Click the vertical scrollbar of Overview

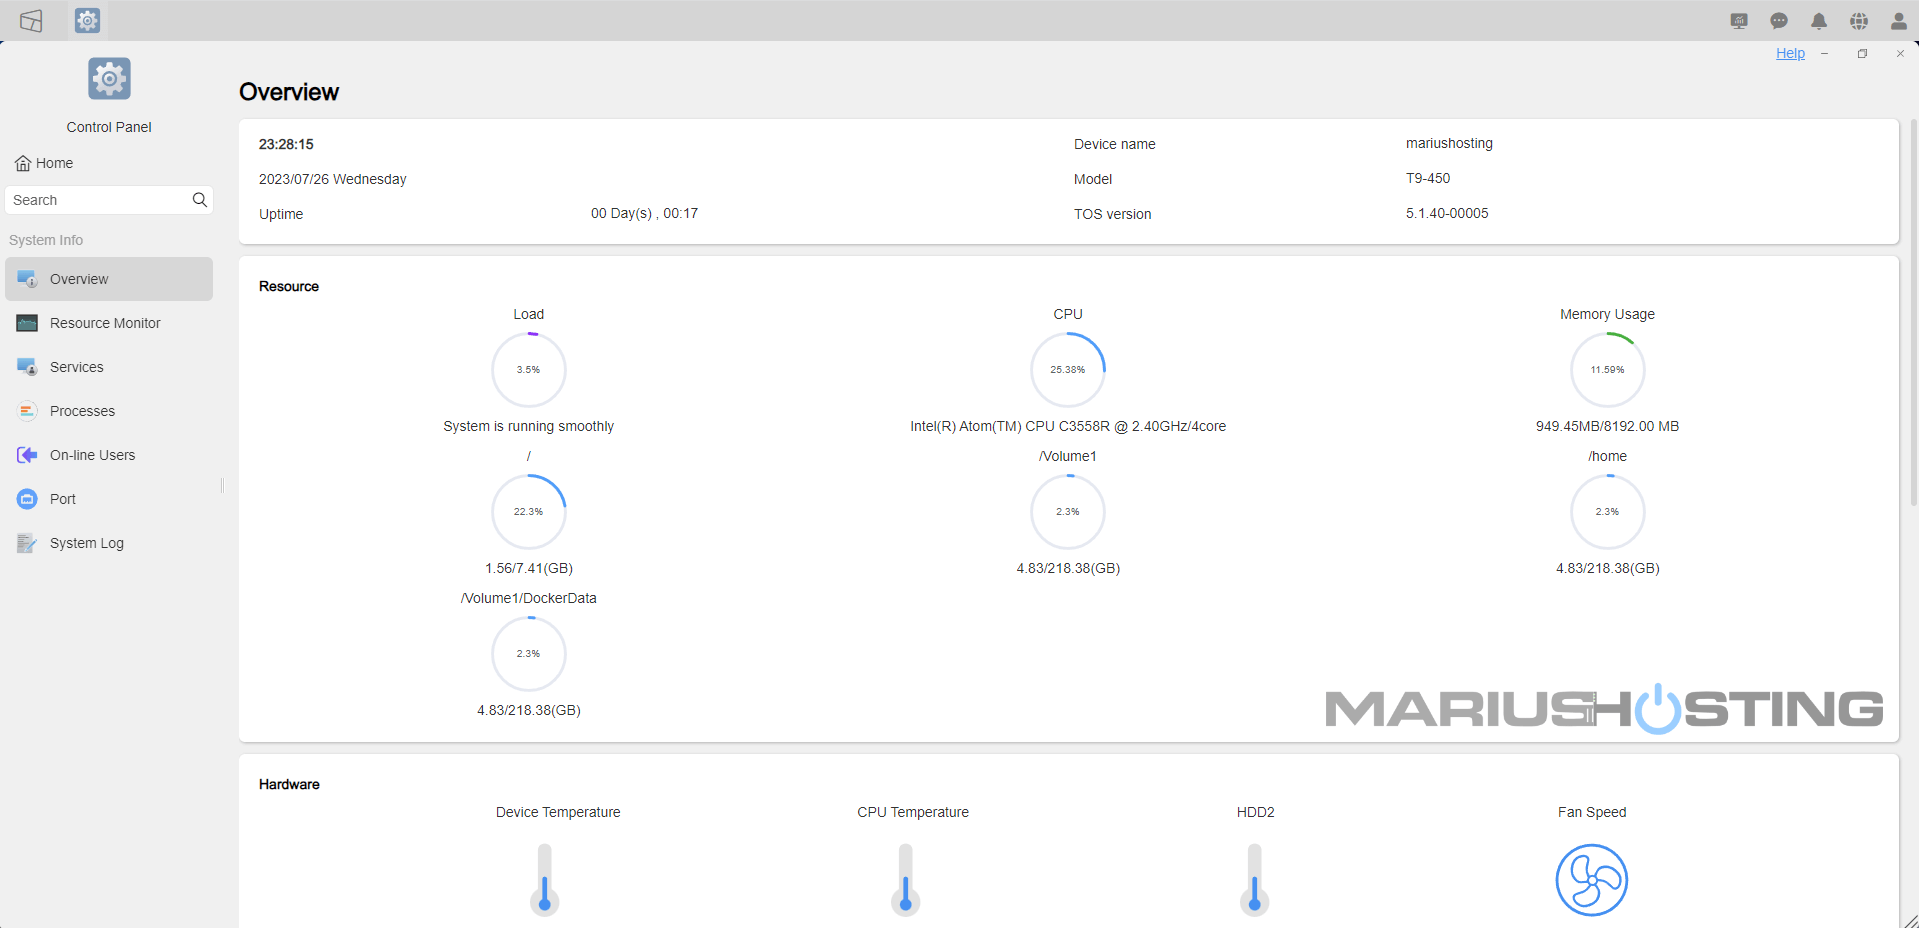tap(1913, 310)
